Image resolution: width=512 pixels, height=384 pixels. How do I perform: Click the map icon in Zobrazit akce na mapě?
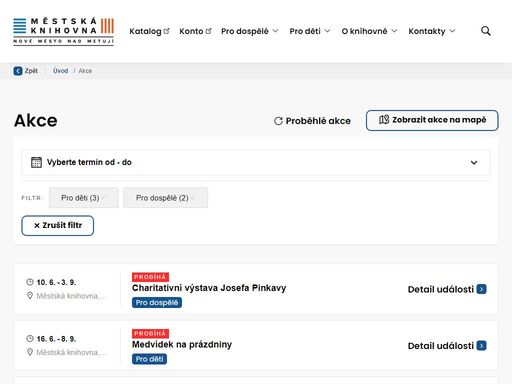tap(384, 120)
